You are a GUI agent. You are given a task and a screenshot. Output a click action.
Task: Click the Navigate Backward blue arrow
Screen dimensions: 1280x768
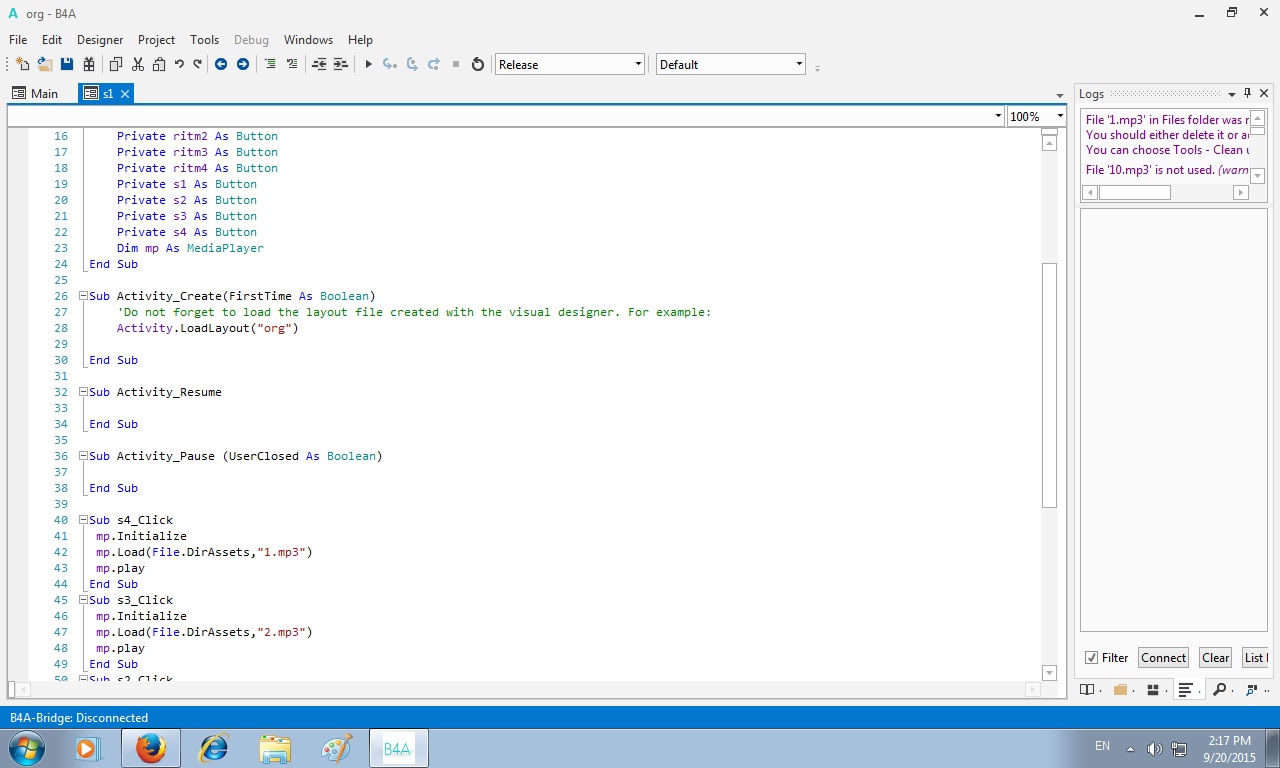tap(221, 64)
